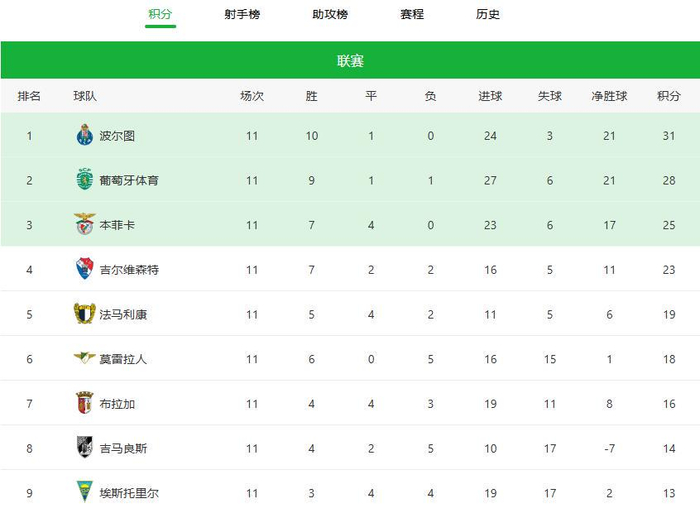700x513 pixels.
Task: Click the green 联赛 header bar
Action: click(x=350, y=60)
